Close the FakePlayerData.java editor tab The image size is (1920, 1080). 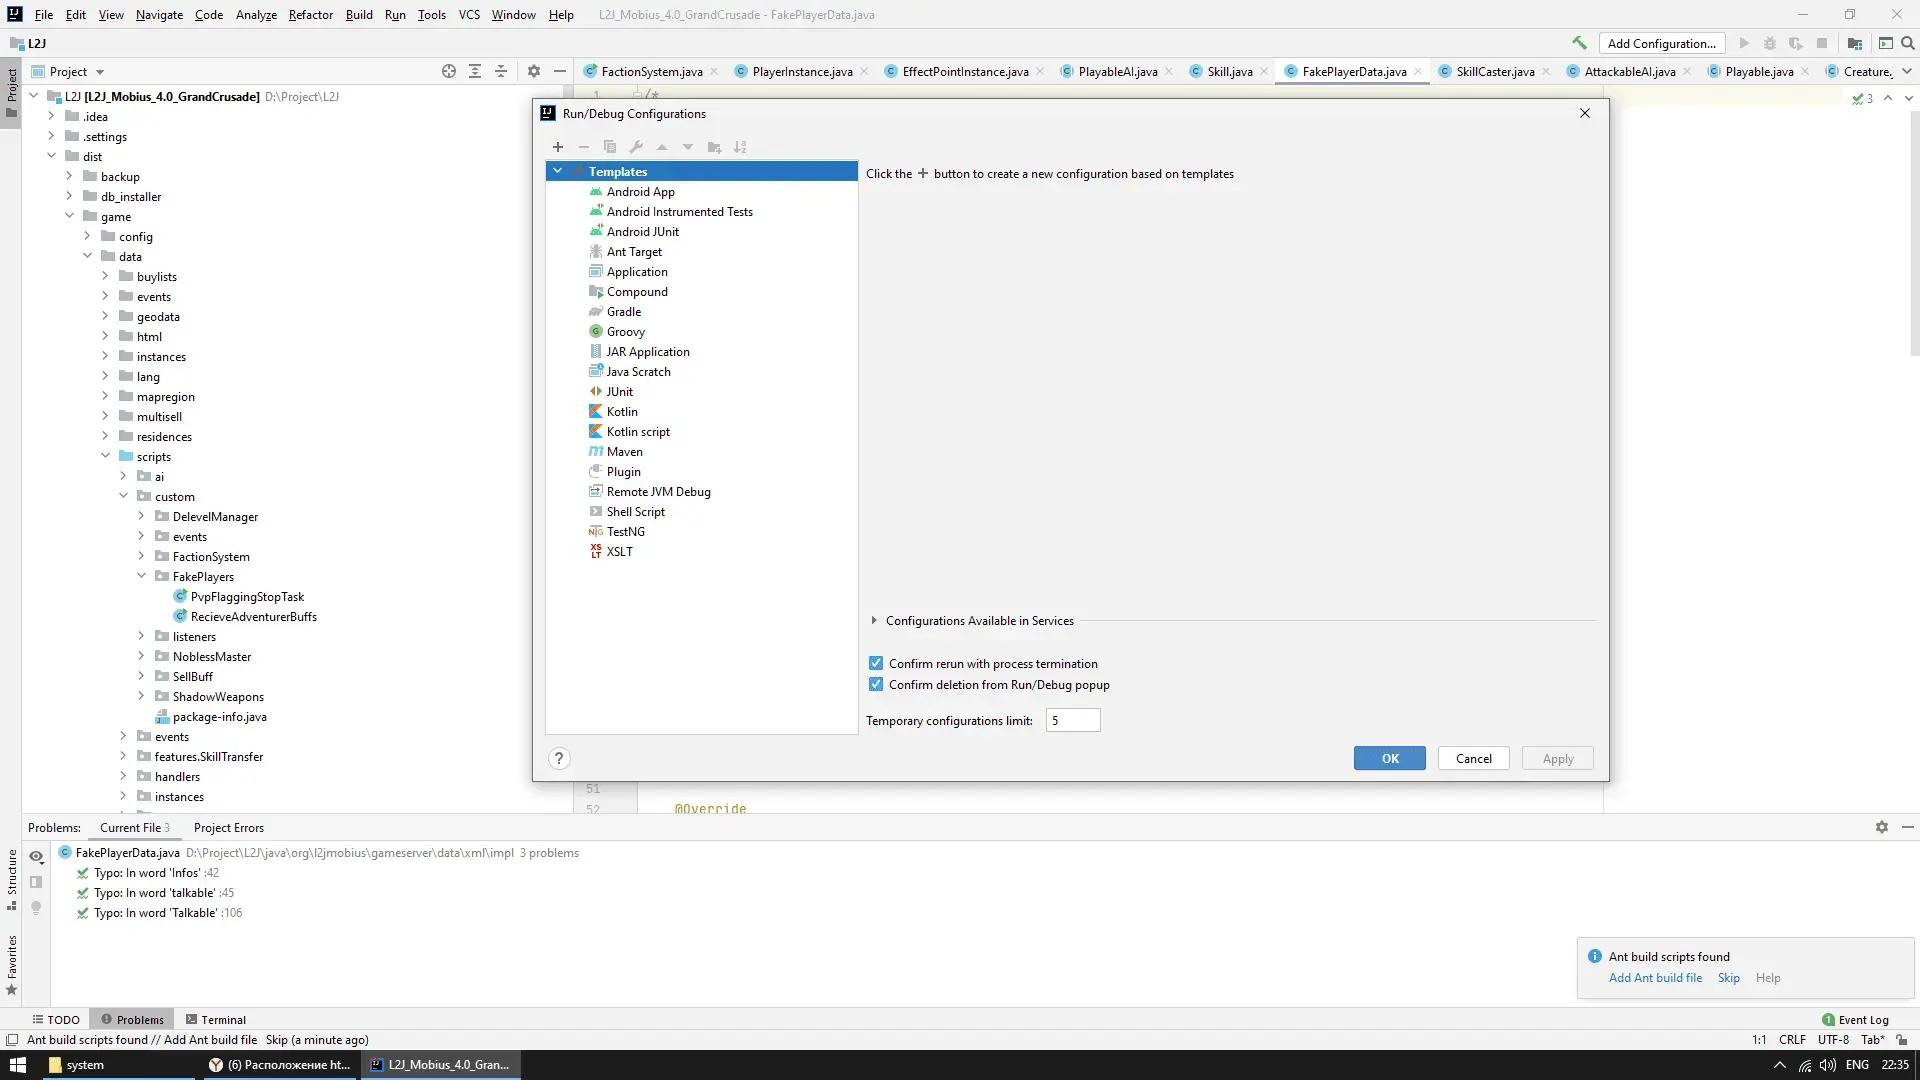(x=1418, y=71)
